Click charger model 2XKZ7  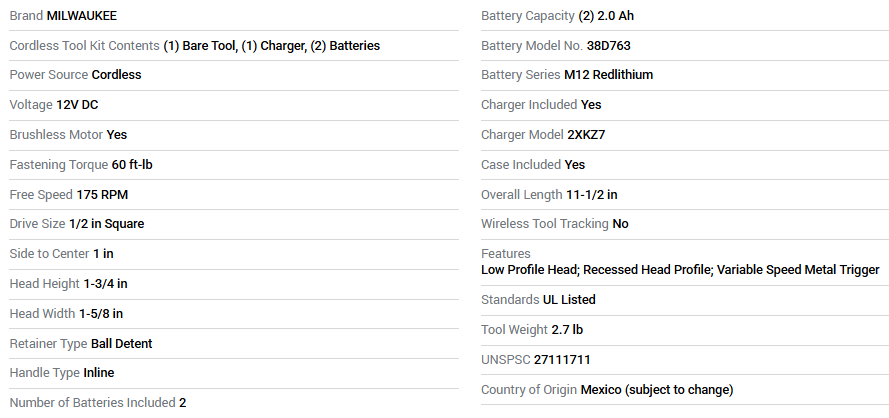[x=586, y=135]
